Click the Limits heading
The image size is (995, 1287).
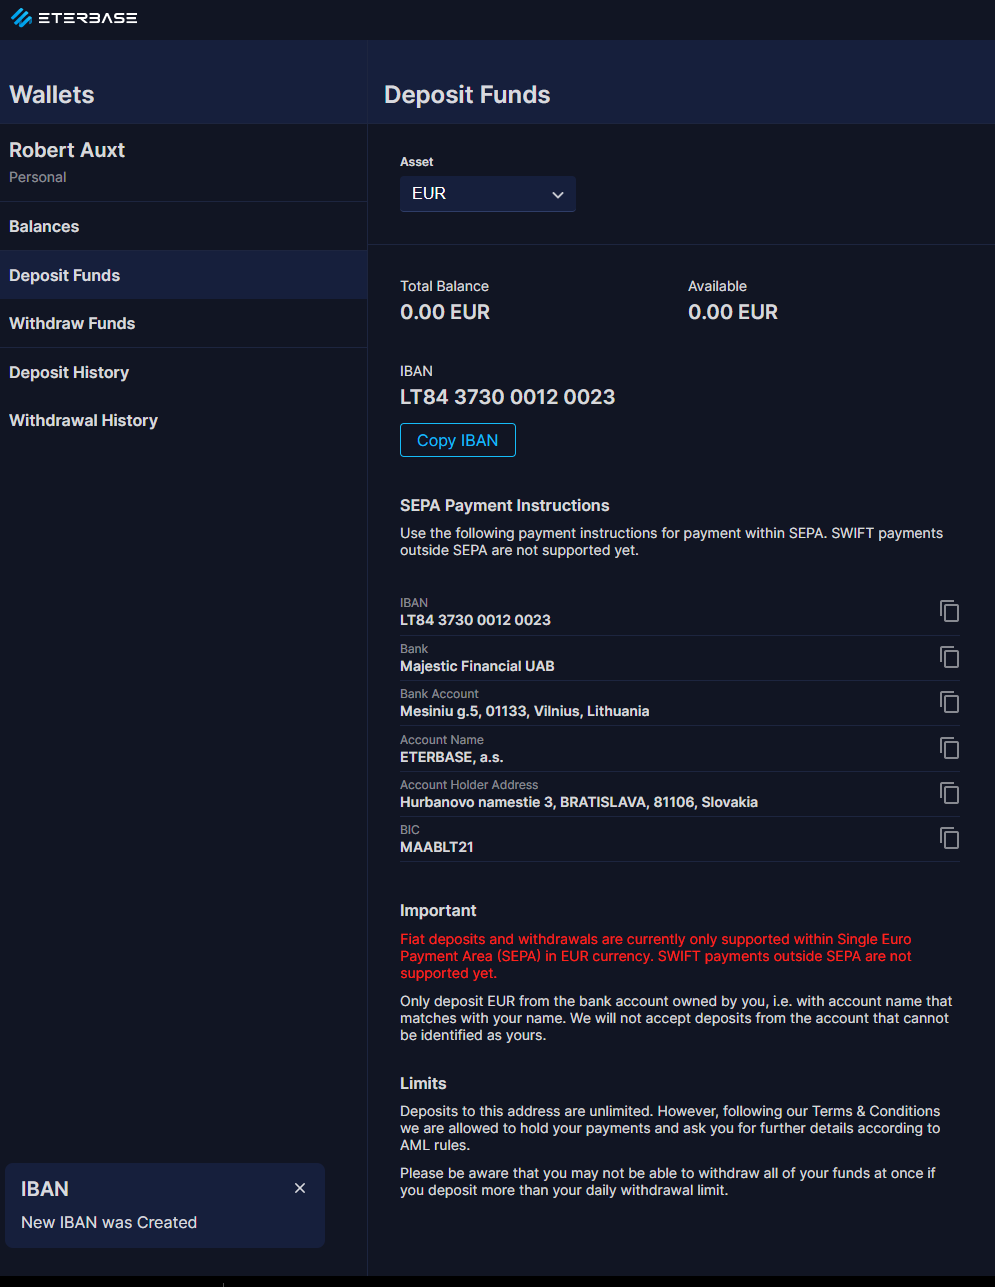(x=423, y=1084)
